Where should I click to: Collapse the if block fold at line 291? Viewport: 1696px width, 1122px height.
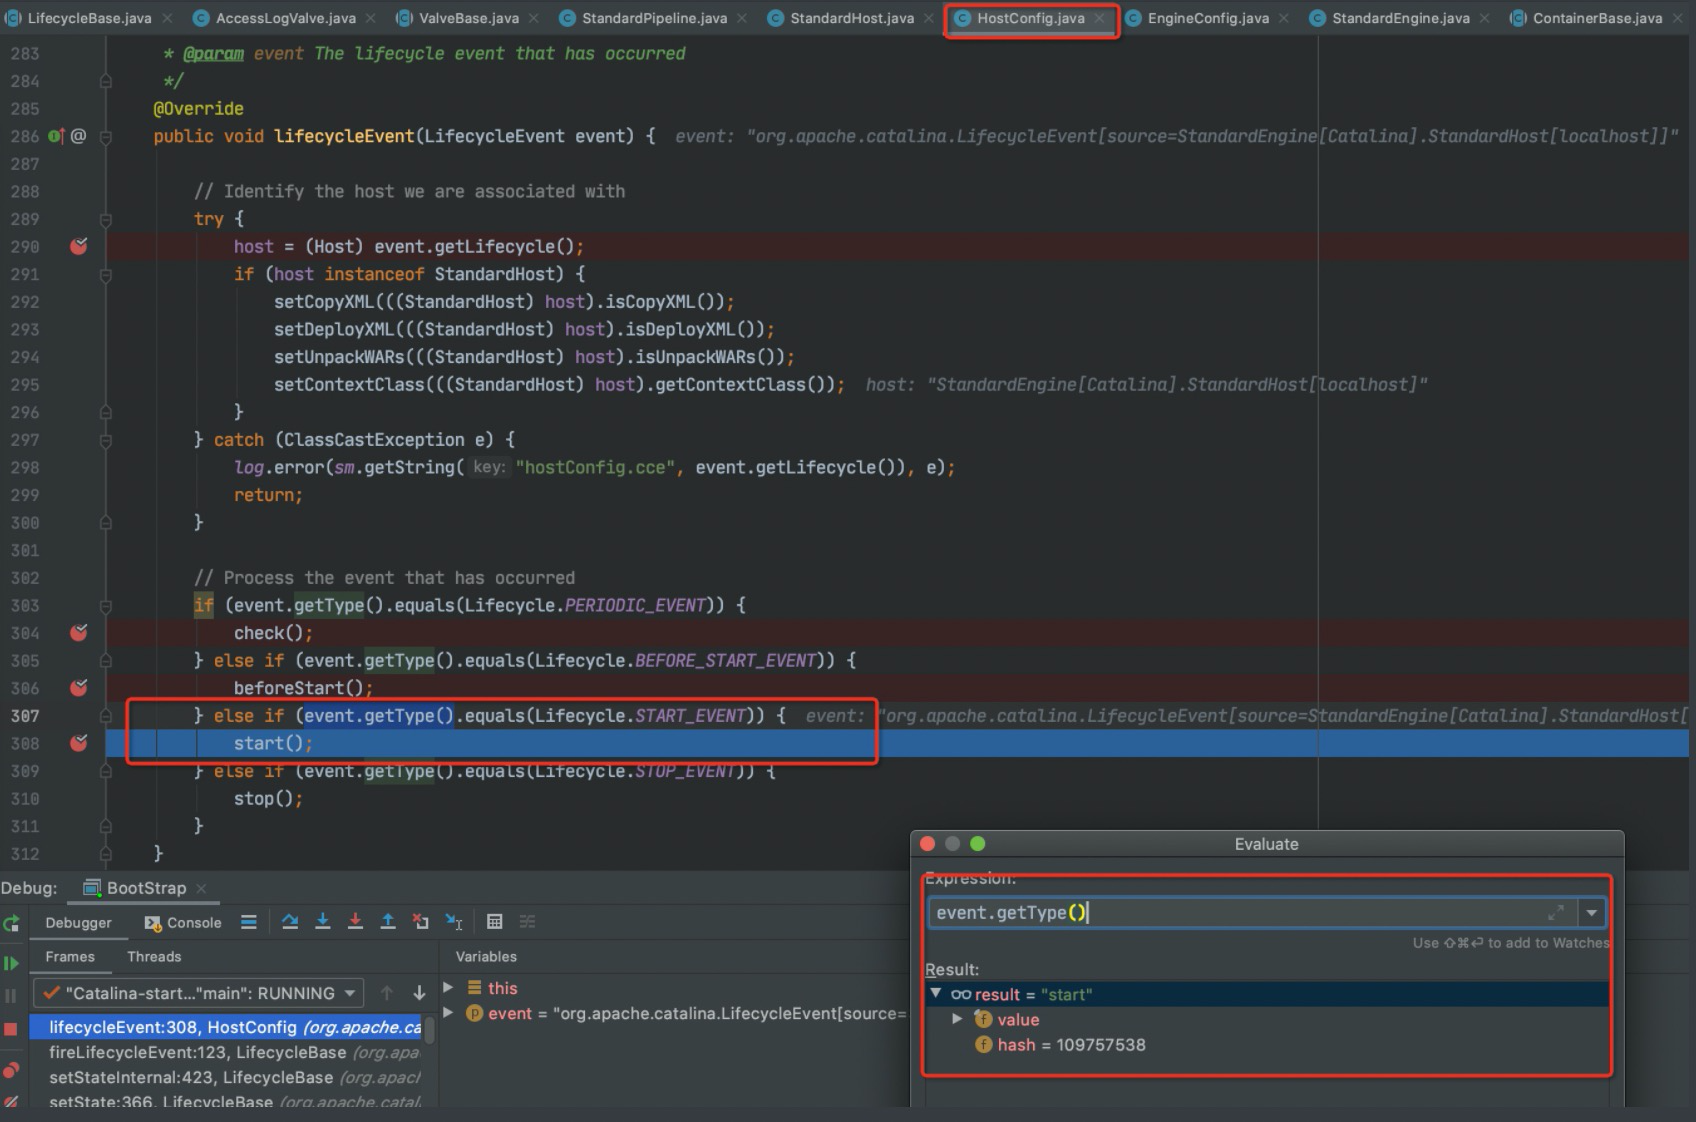pyautogui.click(x=105, y=274)
